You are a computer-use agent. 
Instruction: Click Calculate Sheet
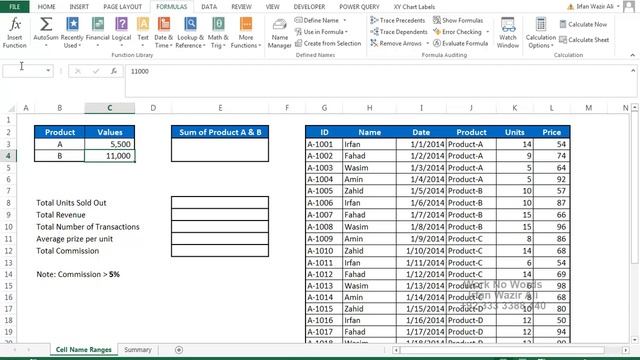tap(584, 40)
